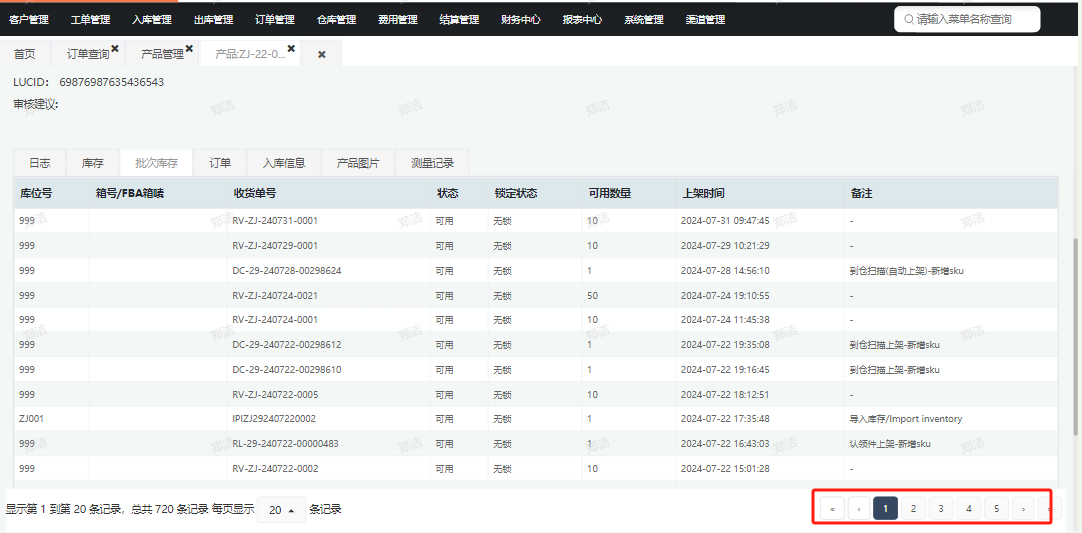Close the 订单查询 tab with its x icon
Viewport: 1082px width, 533px height.
115,48
